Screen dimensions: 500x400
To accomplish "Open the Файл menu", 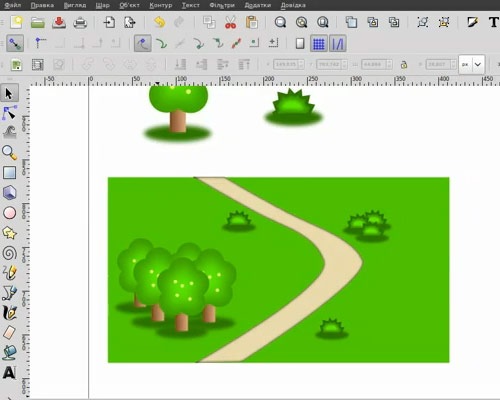I will tap(13, 5).
